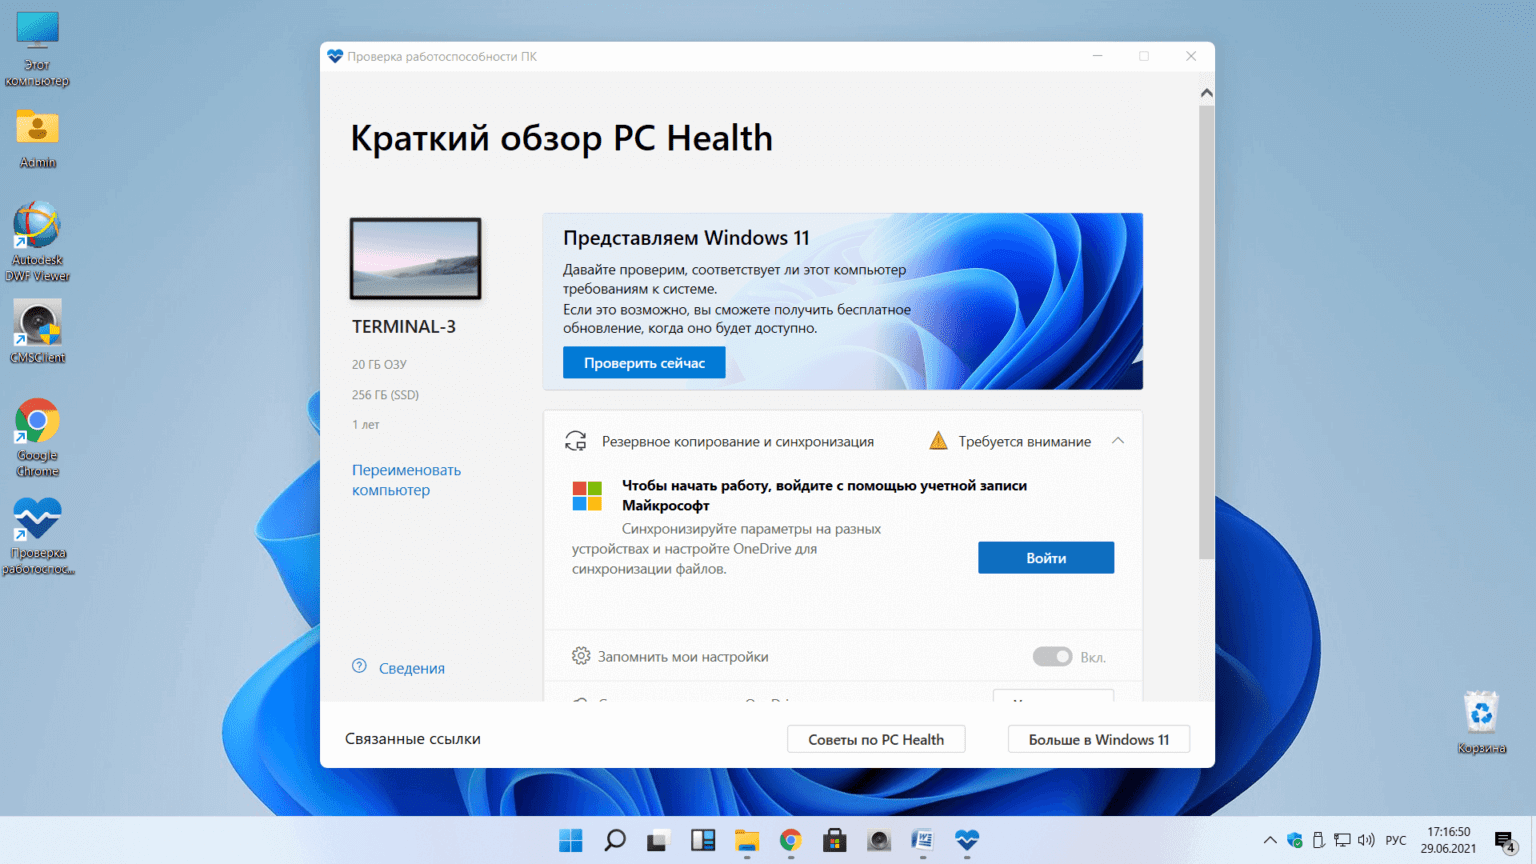Click the Microsoft four-color logo
The height and width of the screenshot is (864, 1536).
point(587,495)
